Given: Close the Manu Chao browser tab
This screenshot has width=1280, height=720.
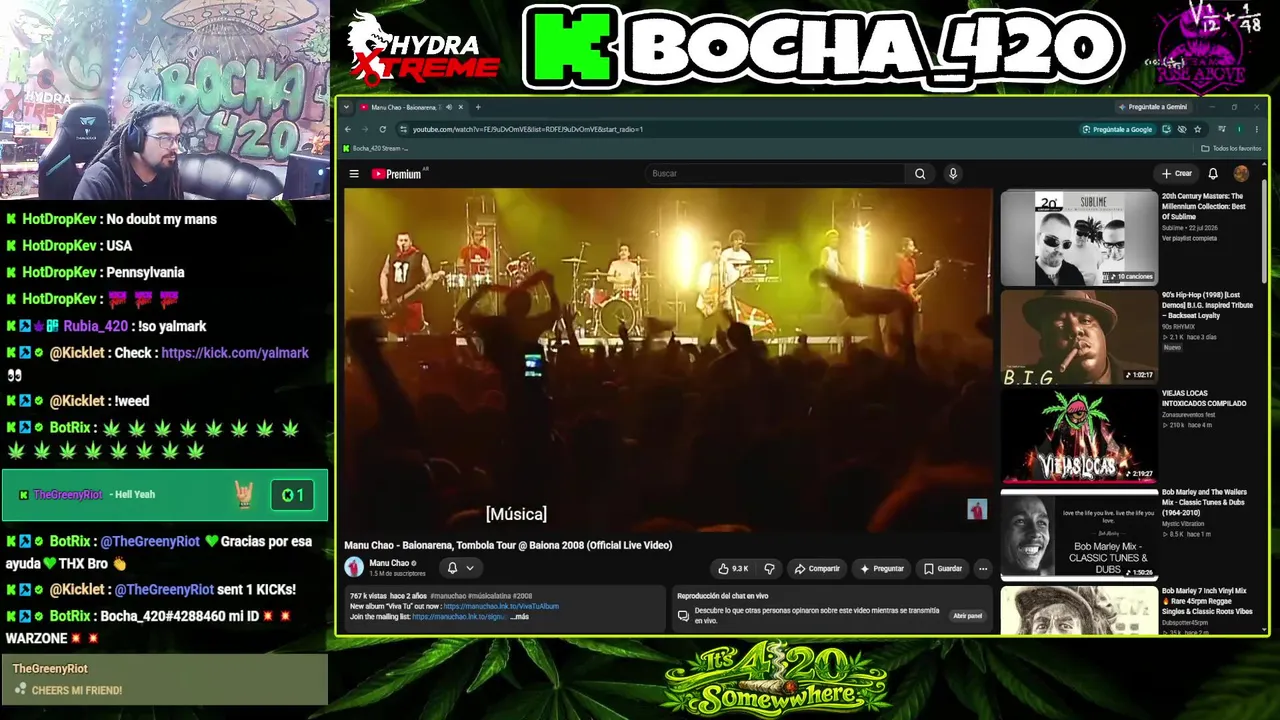Looking at the screenshot, I should pos(461,107).
